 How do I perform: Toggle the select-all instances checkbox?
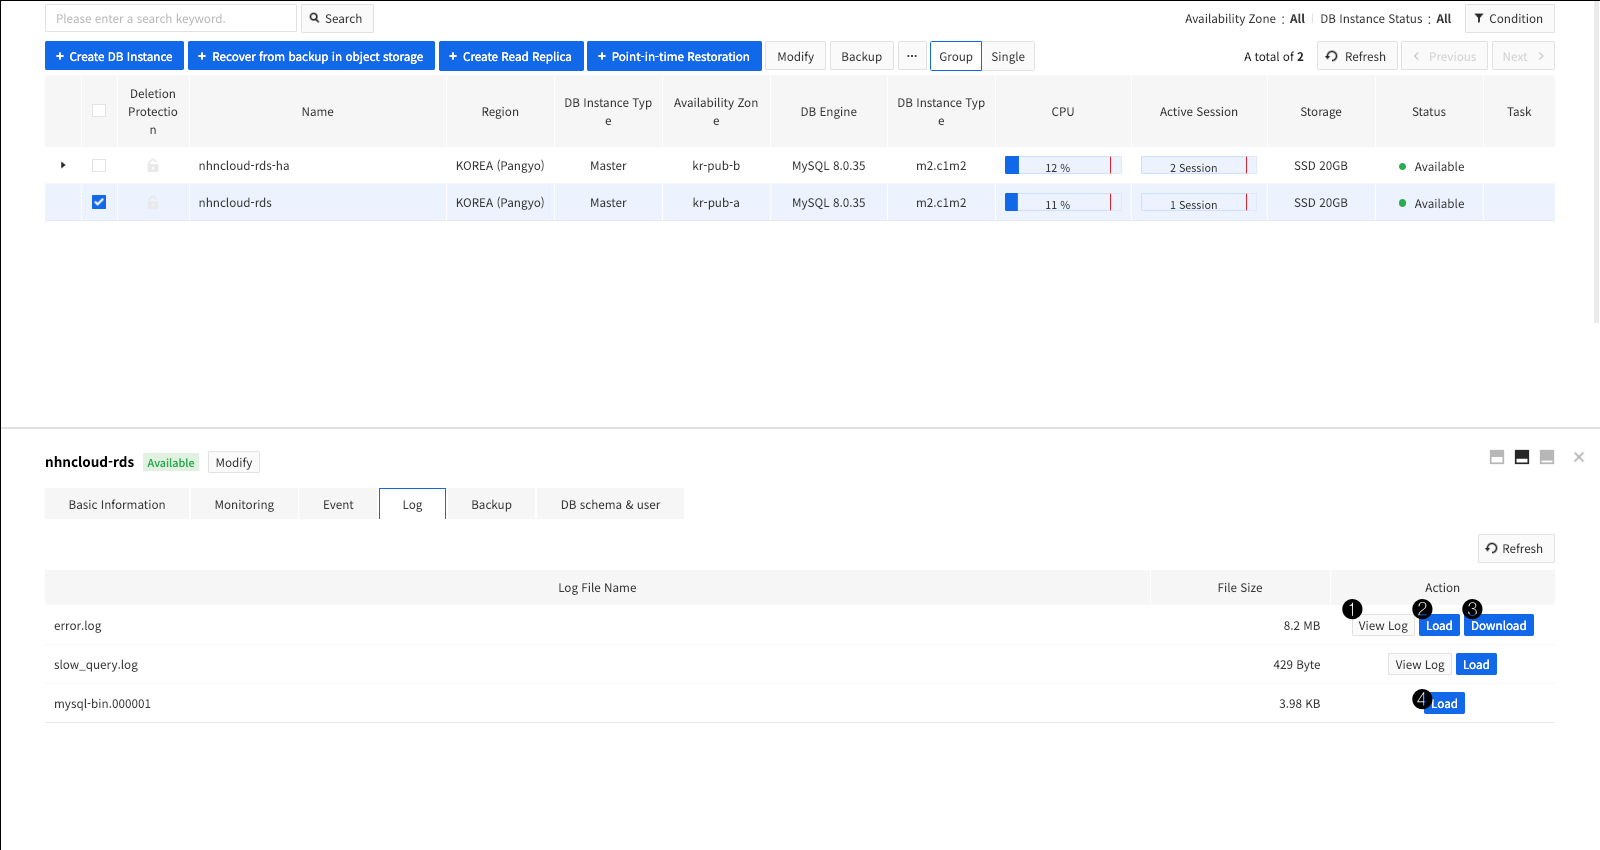tap(99, 111)
